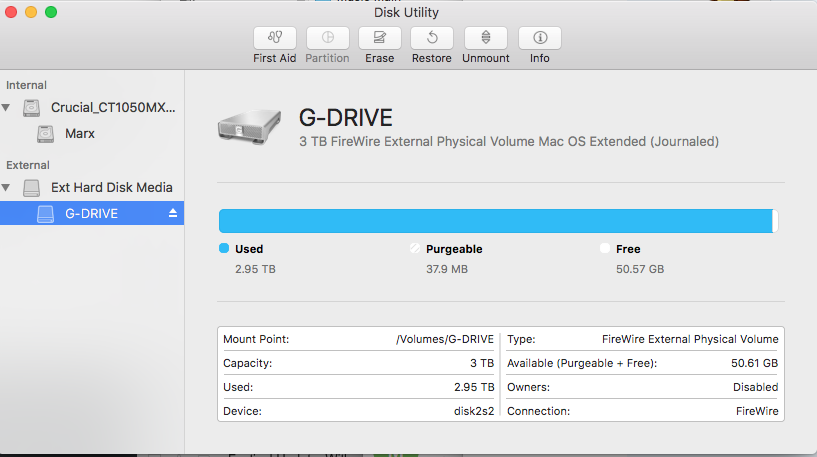Click the "50.57 GB" free value
This screenshot has width=817, height=457.
(x=640, y=269)
